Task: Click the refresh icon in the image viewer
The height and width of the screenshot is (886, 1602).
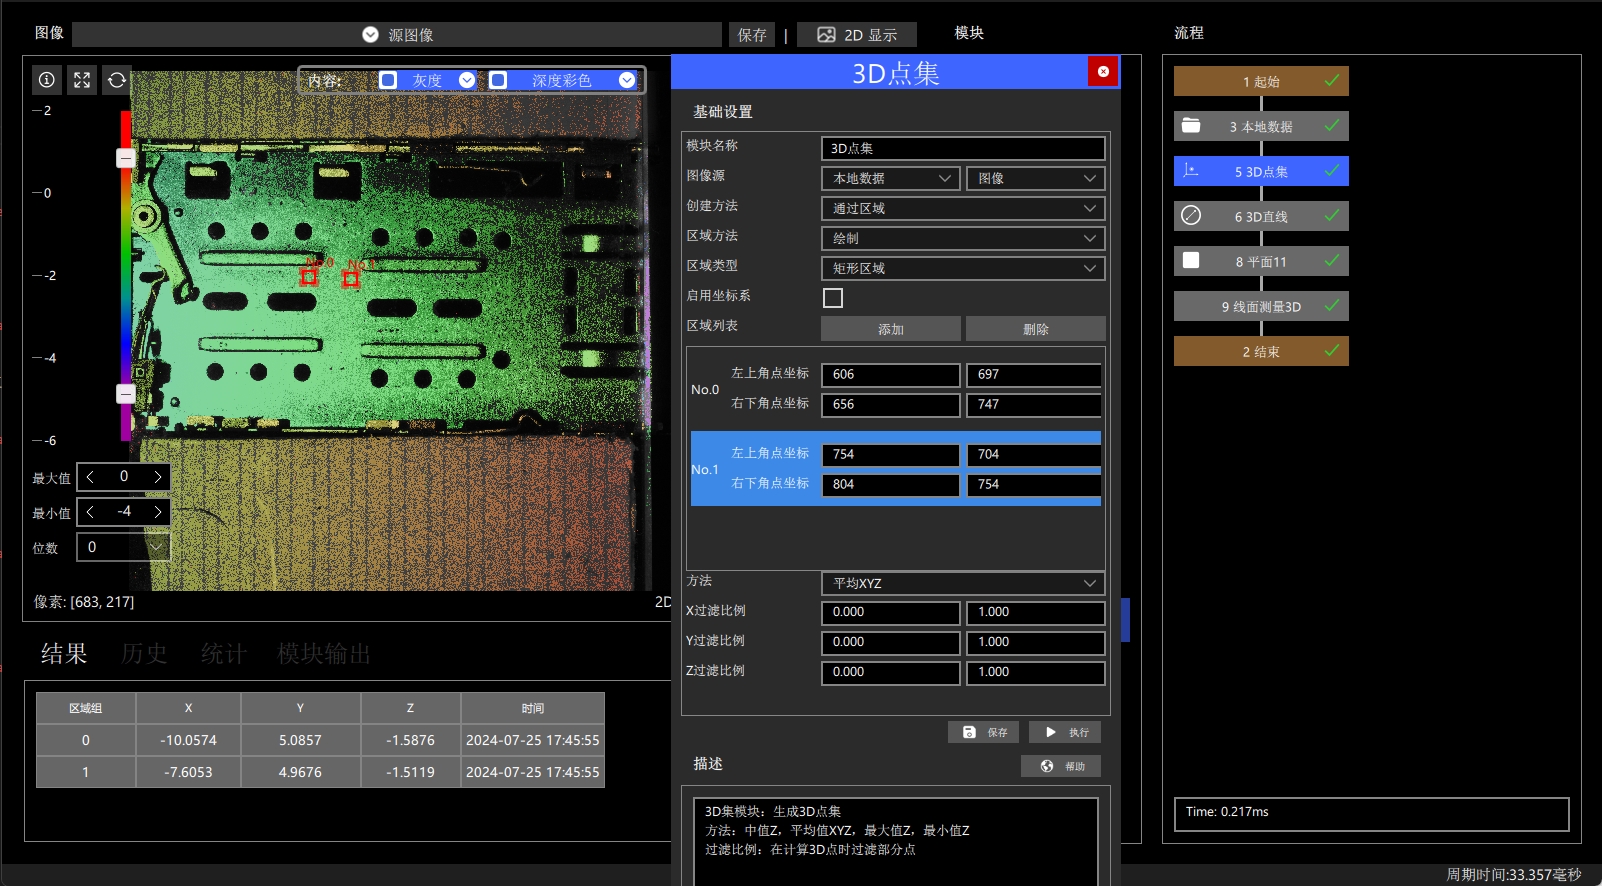Action: pyautogui.click(x=117, y=80)
